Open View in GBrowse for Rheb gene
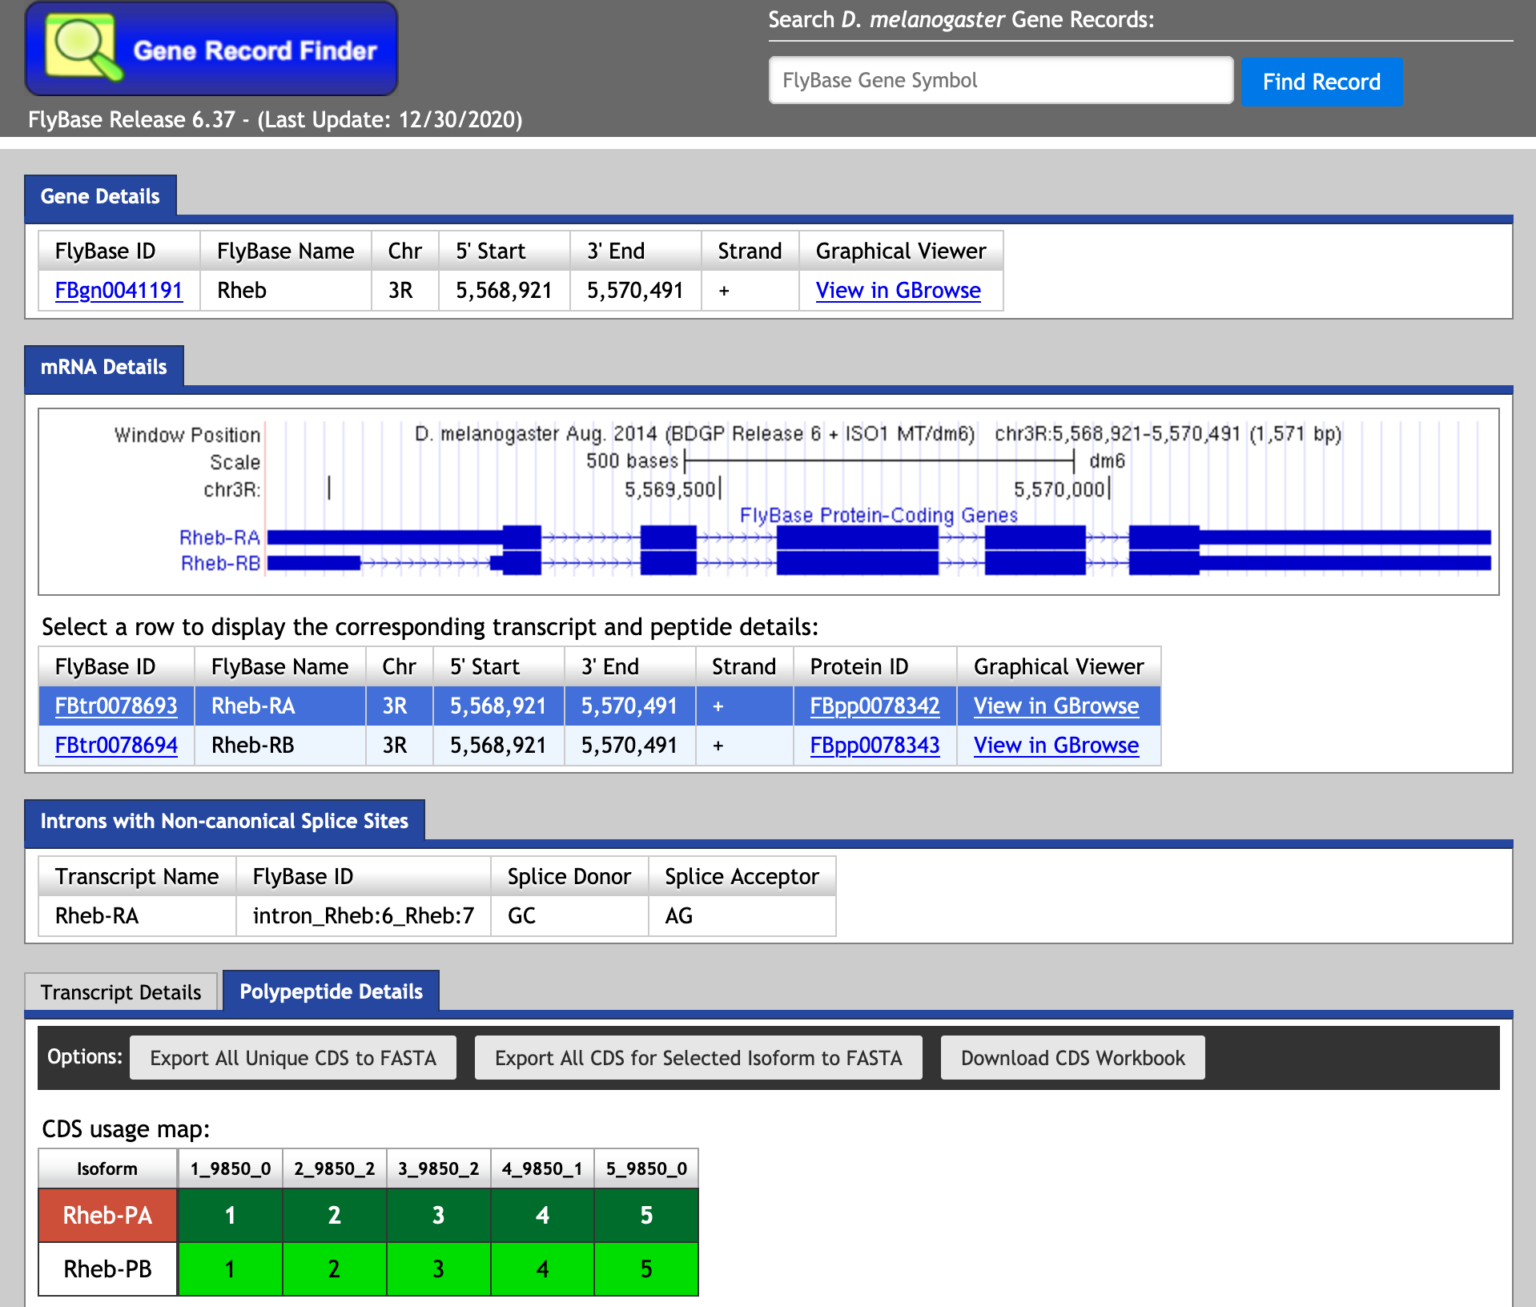This screenshot has height=1307, width=1536. tap(897, 291)
